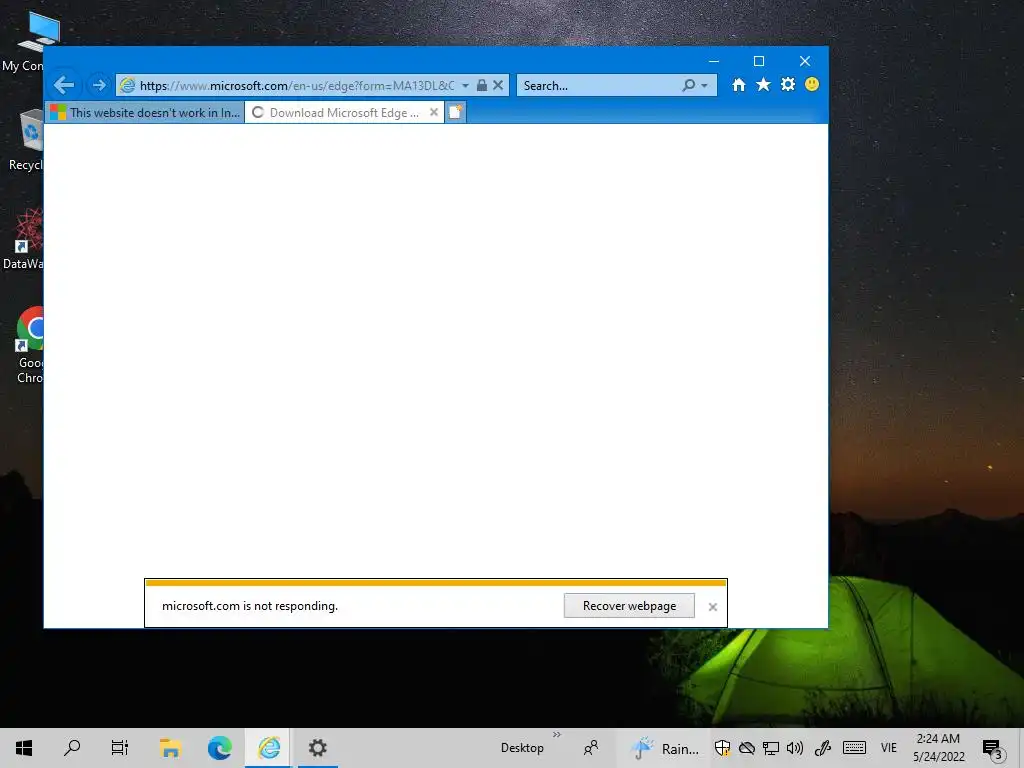Open the Tools gear menu
Viewport: 1024px width, 768px height.
[788, 84]
